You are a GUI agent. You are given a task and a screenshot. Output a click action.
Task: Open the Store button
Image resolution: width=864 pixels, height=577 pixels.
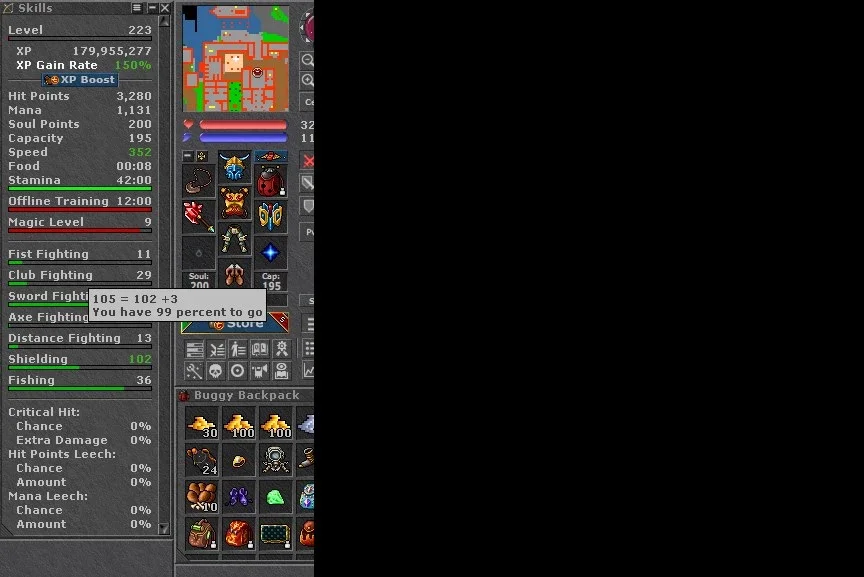[x=235, y=325]
